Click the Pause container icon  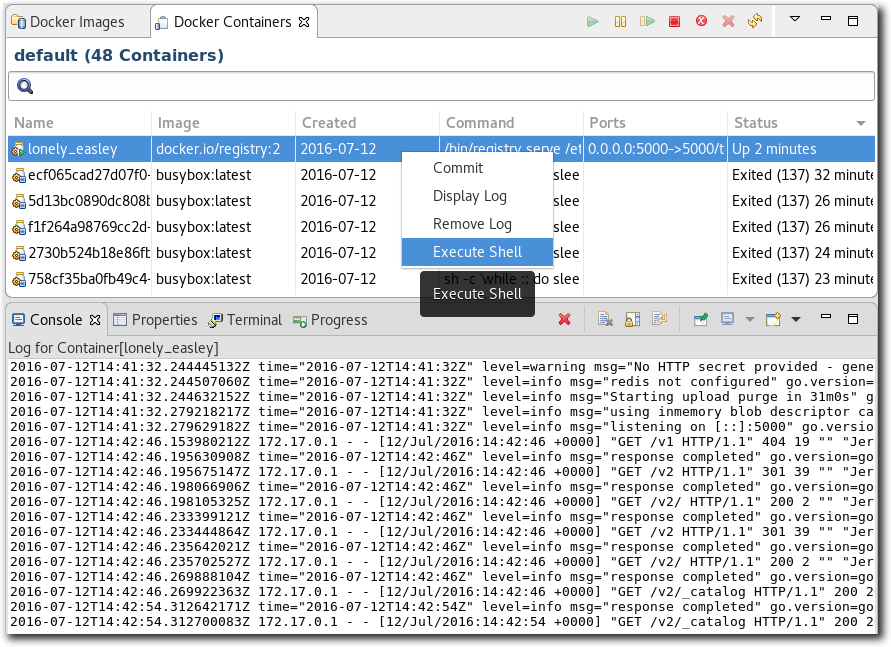point(620,21)
